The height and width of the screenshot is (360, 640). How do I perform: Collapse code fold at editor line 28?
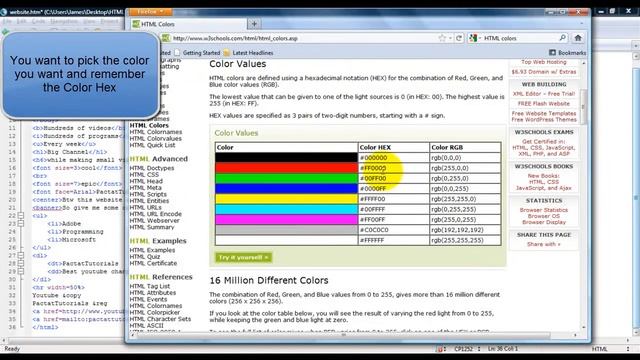point(21,263)
